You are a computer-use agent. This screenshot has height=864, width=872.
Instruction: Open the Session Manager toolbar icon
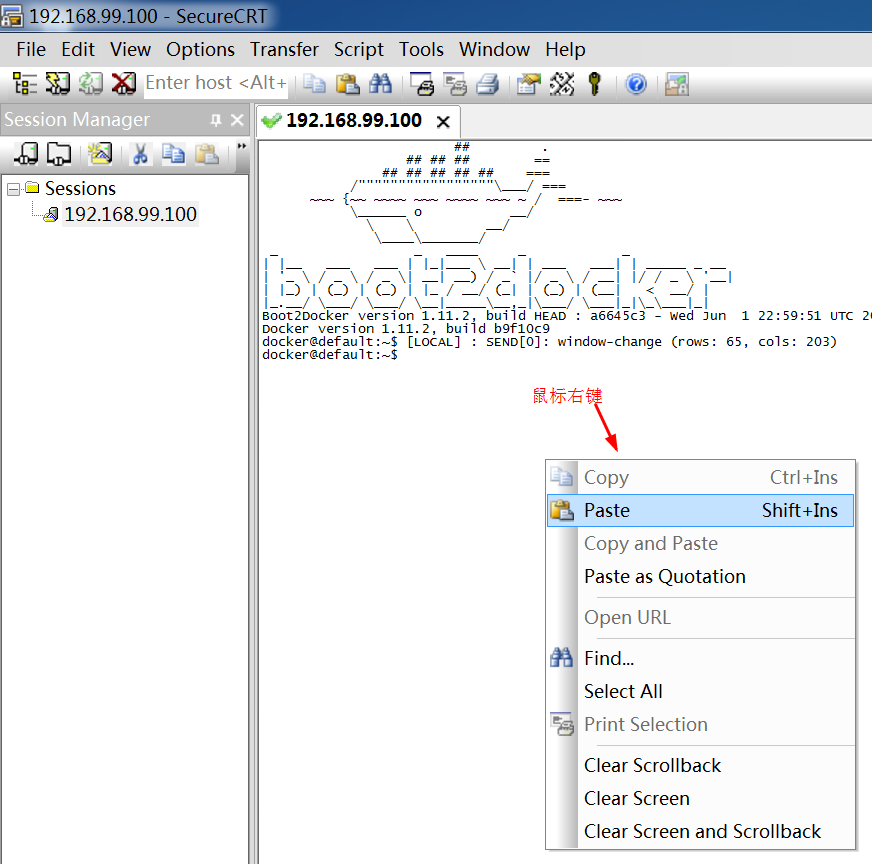24,85
